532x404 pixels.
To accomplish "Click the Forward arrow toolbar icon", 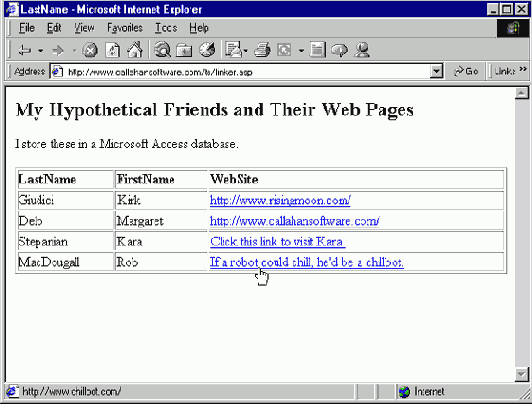I will tap(58, 51).
